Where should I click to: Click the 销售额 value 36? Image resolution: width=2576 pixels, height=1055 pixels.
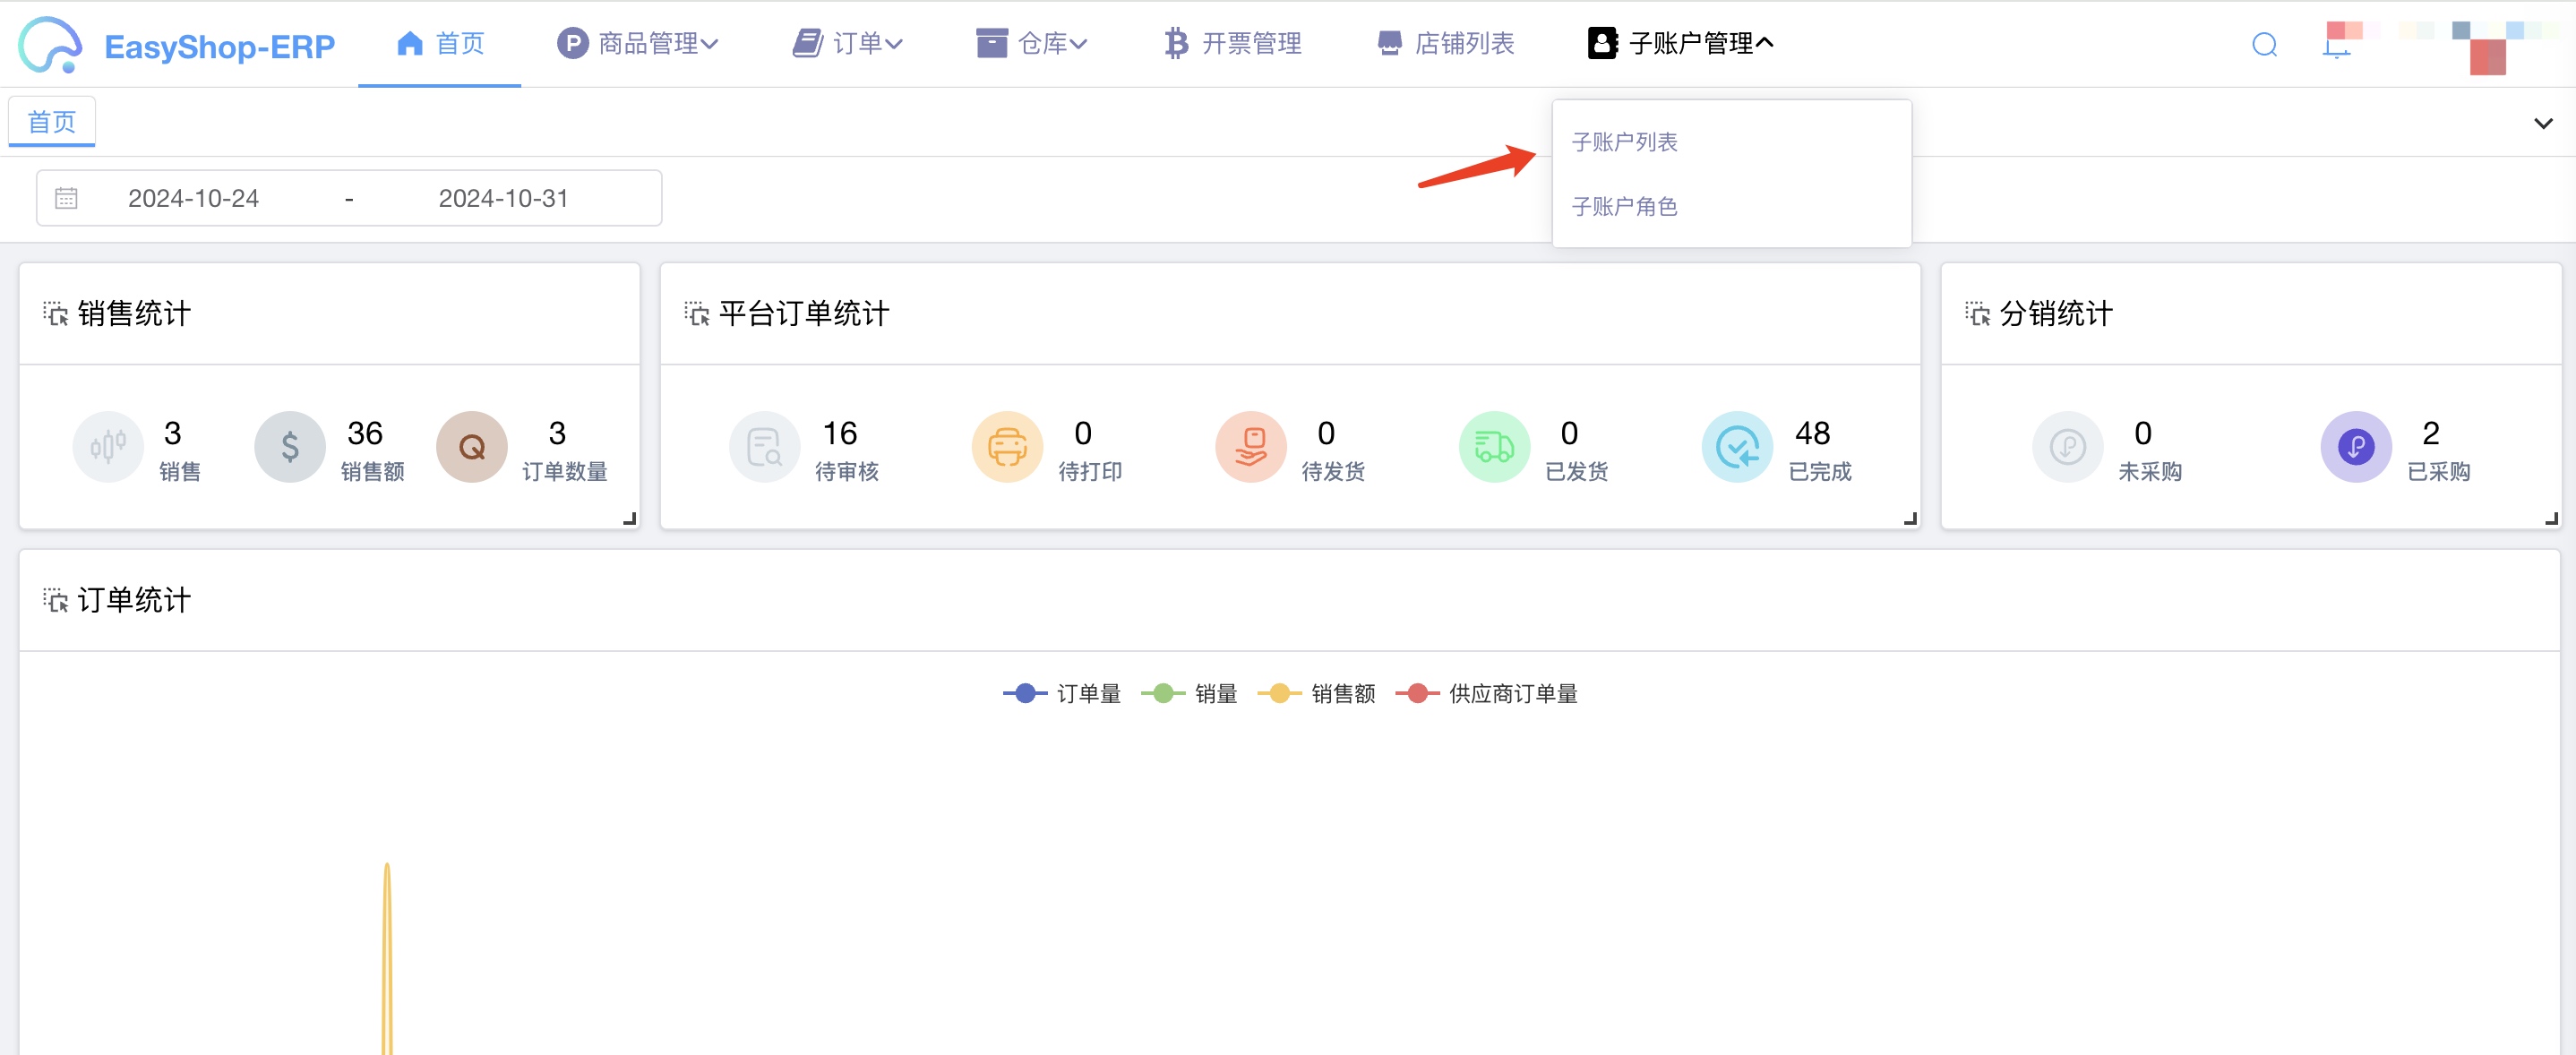[365, 433]
